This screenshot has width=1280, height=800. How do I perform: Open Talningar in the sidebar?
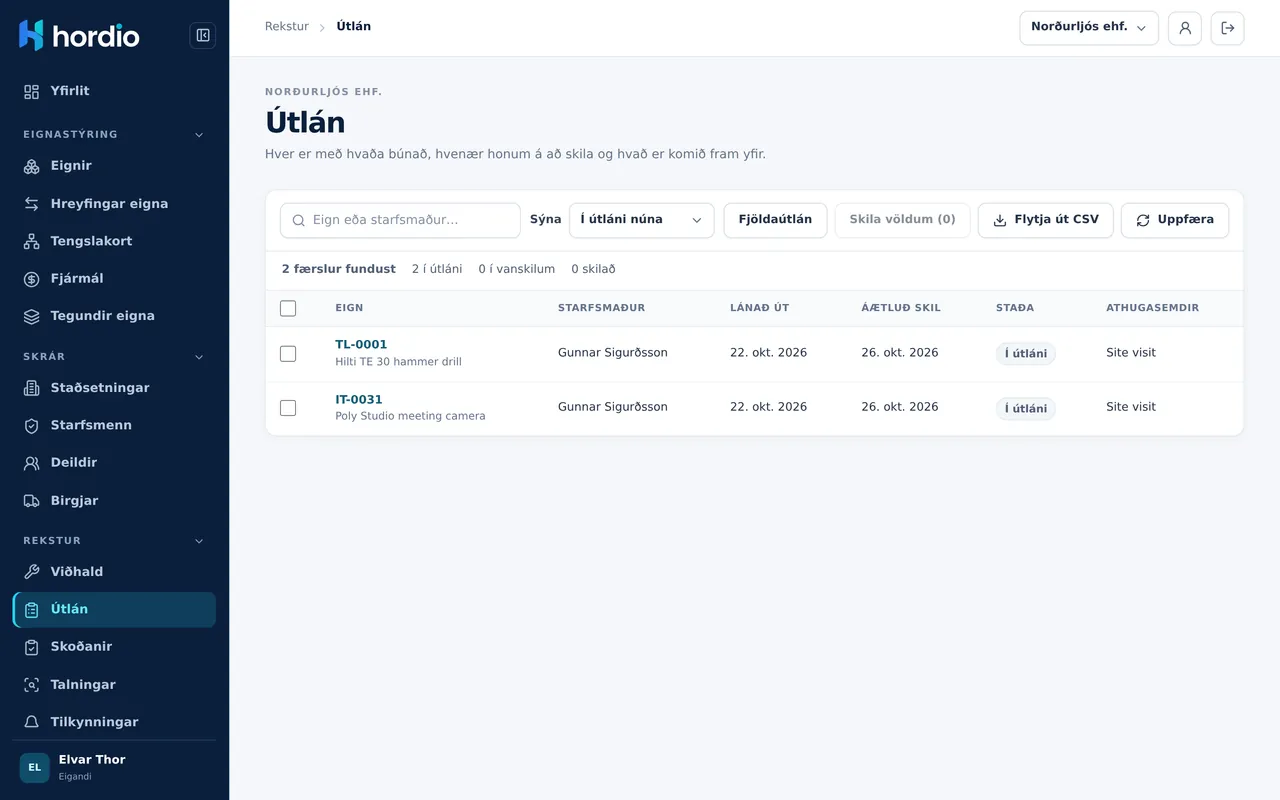point(114,685)
